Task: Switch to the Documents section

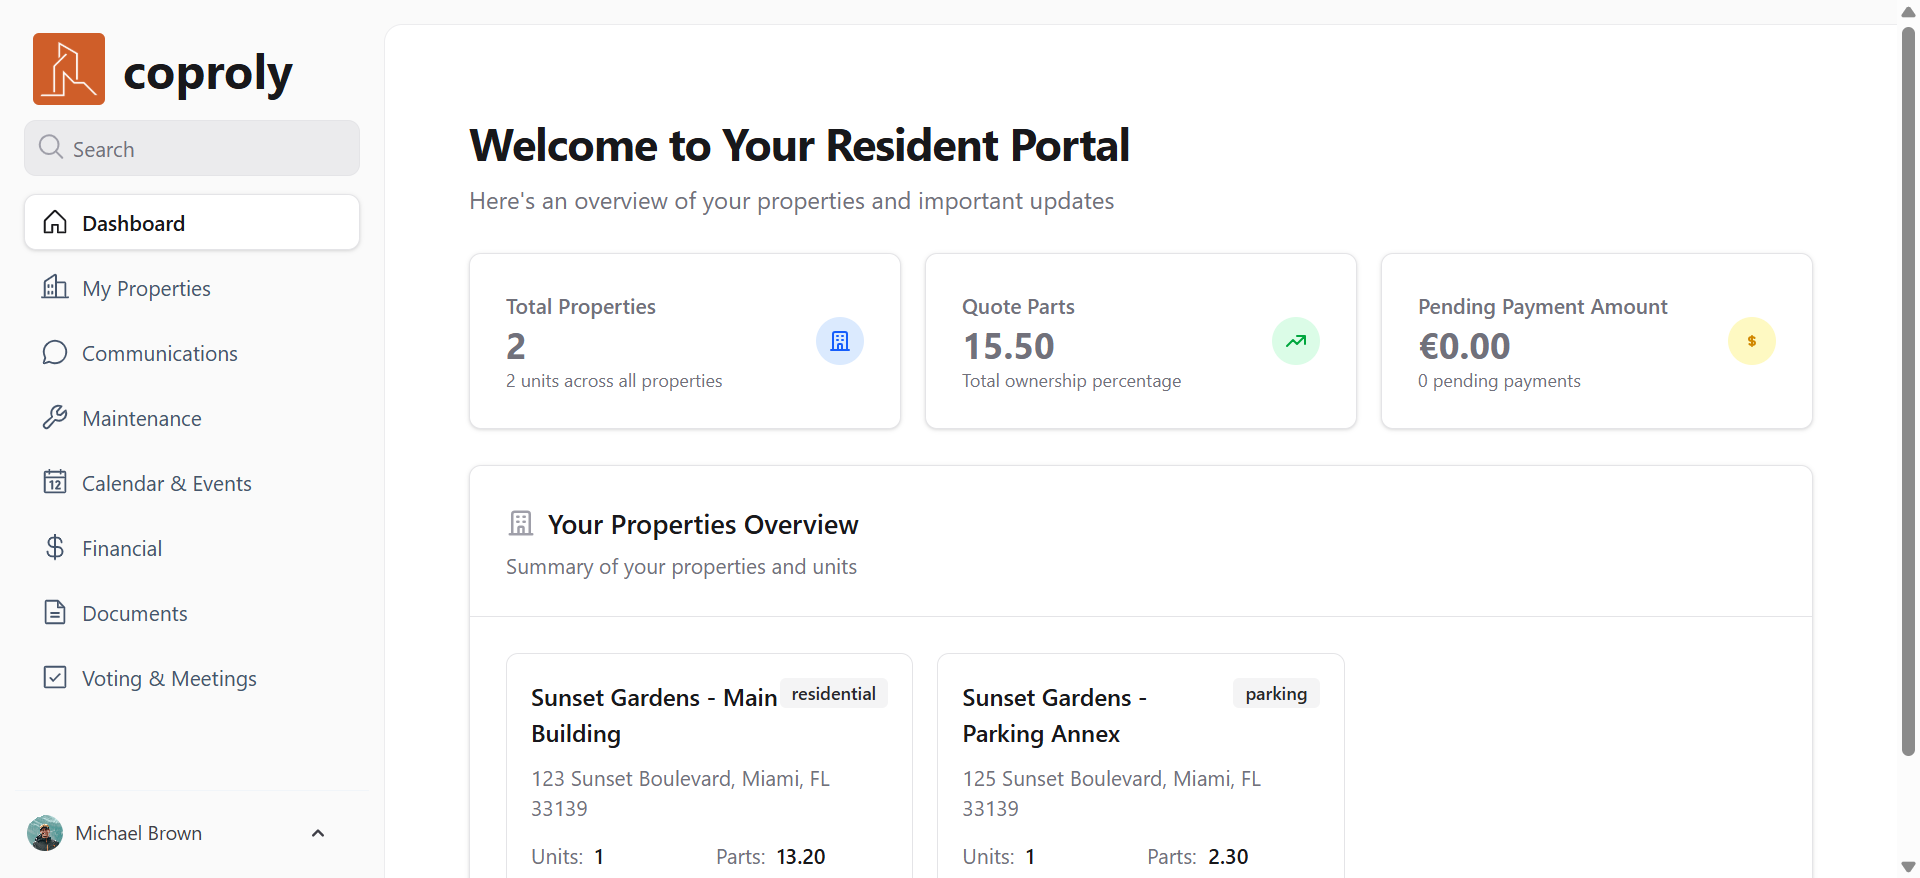Action: pyautogui.click(x=134, y=612)
